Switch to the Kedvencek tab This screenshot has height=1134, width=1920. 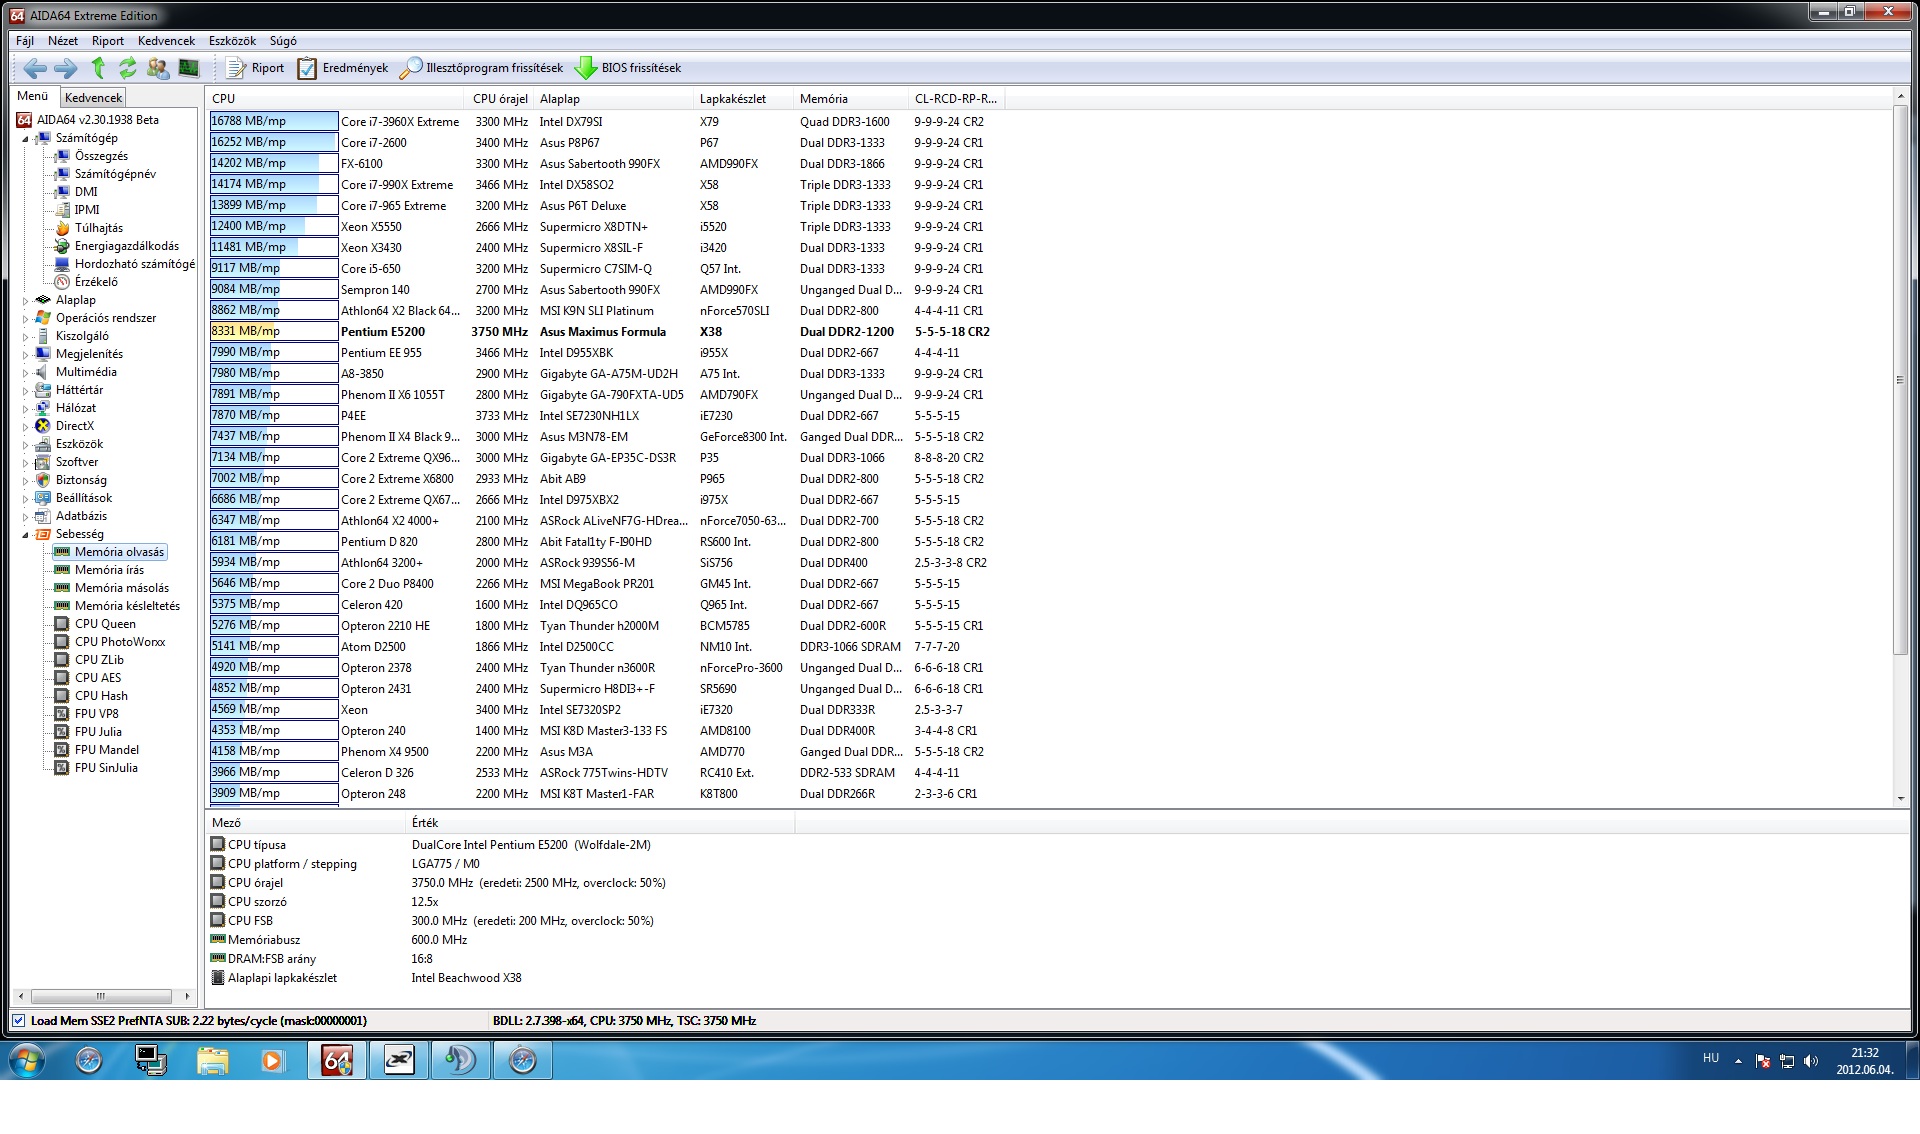[x=93, y=97]
